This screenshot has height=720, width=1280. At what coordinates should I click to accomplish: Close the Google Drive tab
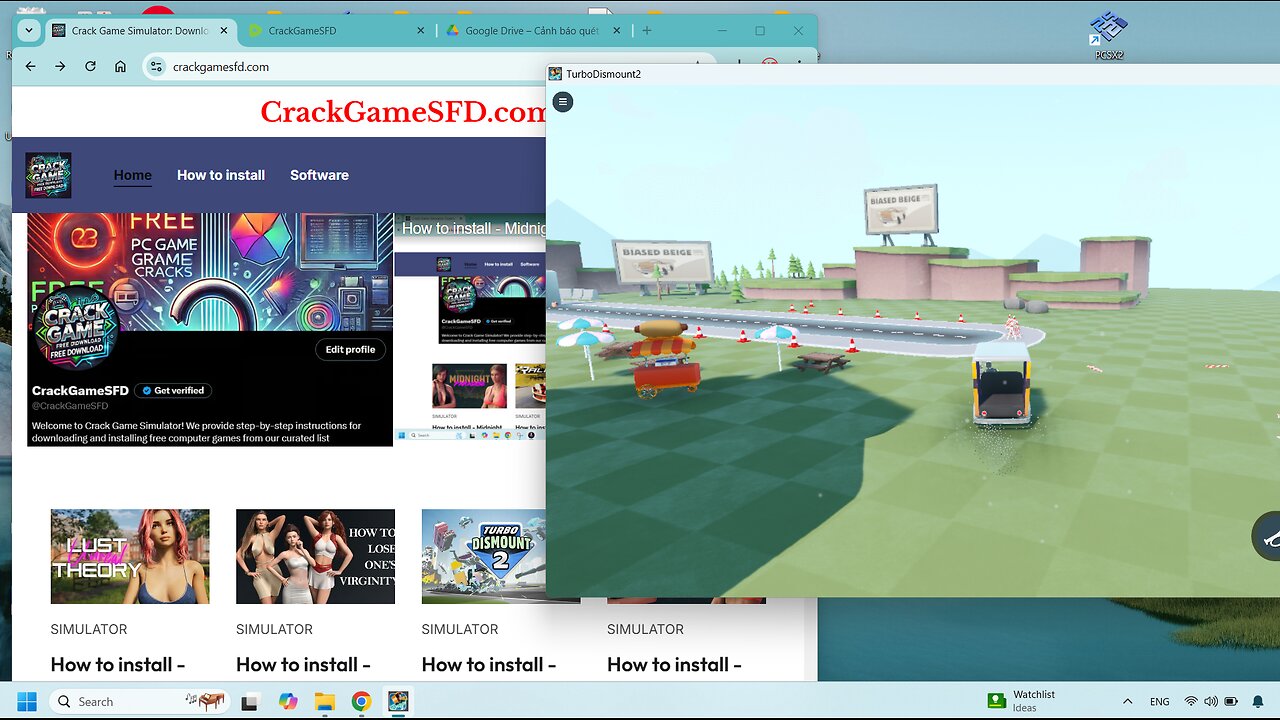(x=617, y=31)
